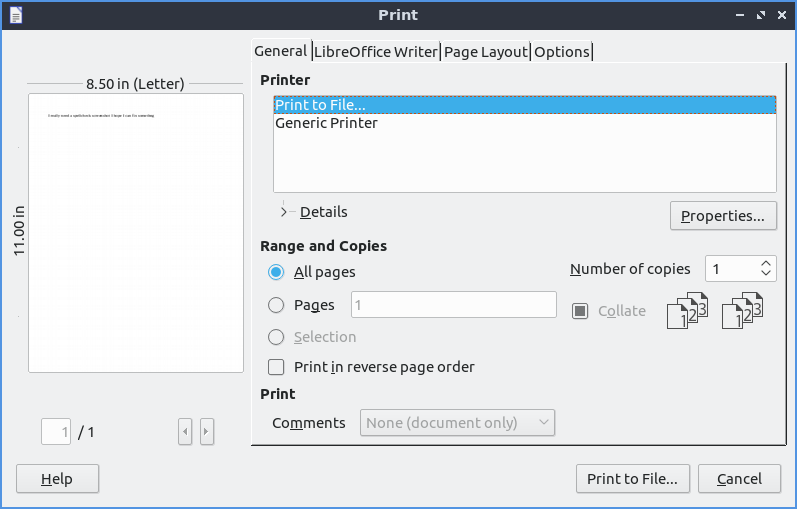Click the document icon in title bar
The width and height of the screenshot is (797, 509).
pos(15,15)
